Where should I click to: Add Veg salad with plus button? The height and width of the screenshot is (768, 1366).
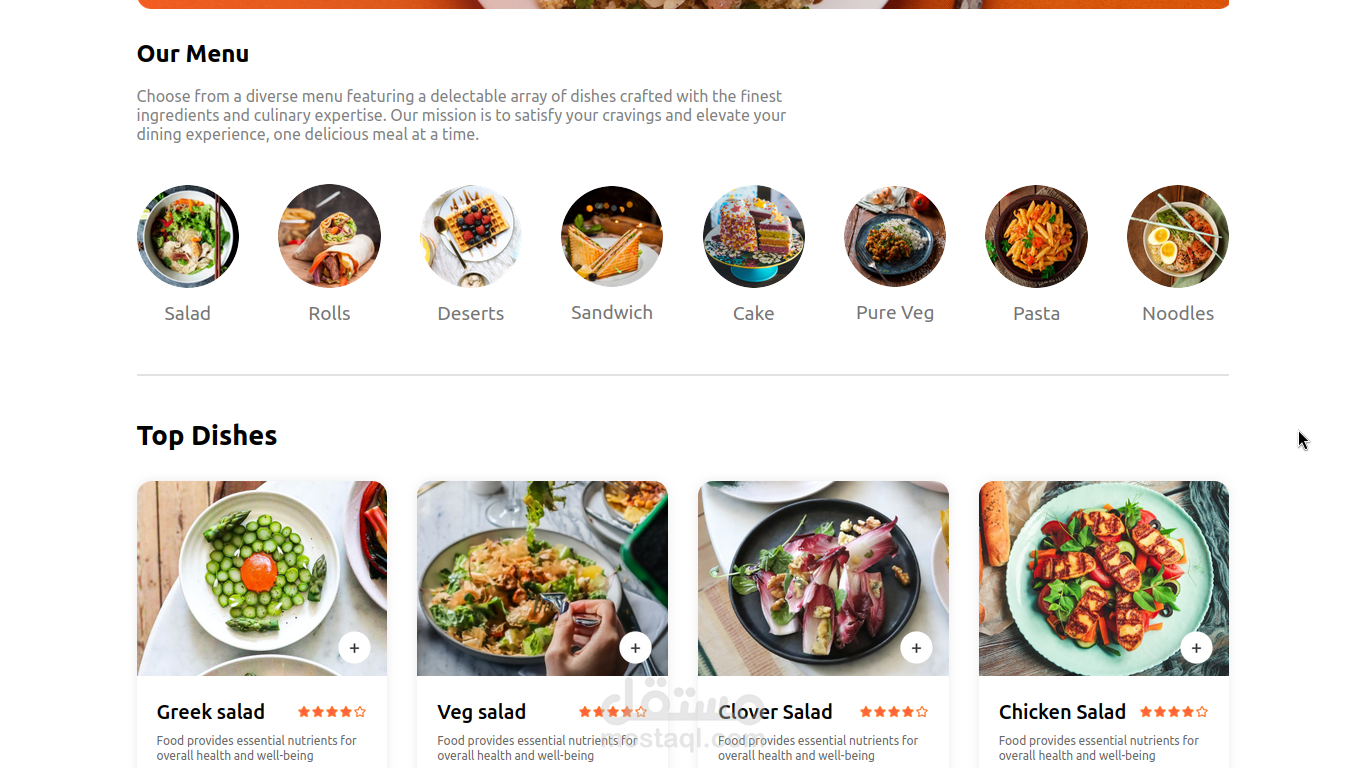pyautogui.click(x=635, y=648)
